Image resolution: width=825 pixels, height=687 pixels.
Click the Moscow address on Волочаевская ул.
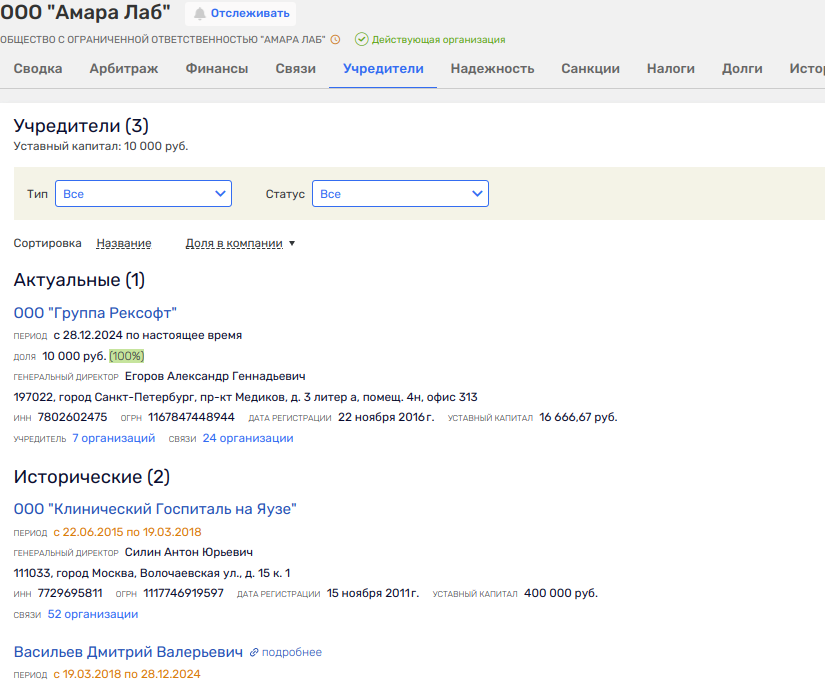(x=152, y=573)
